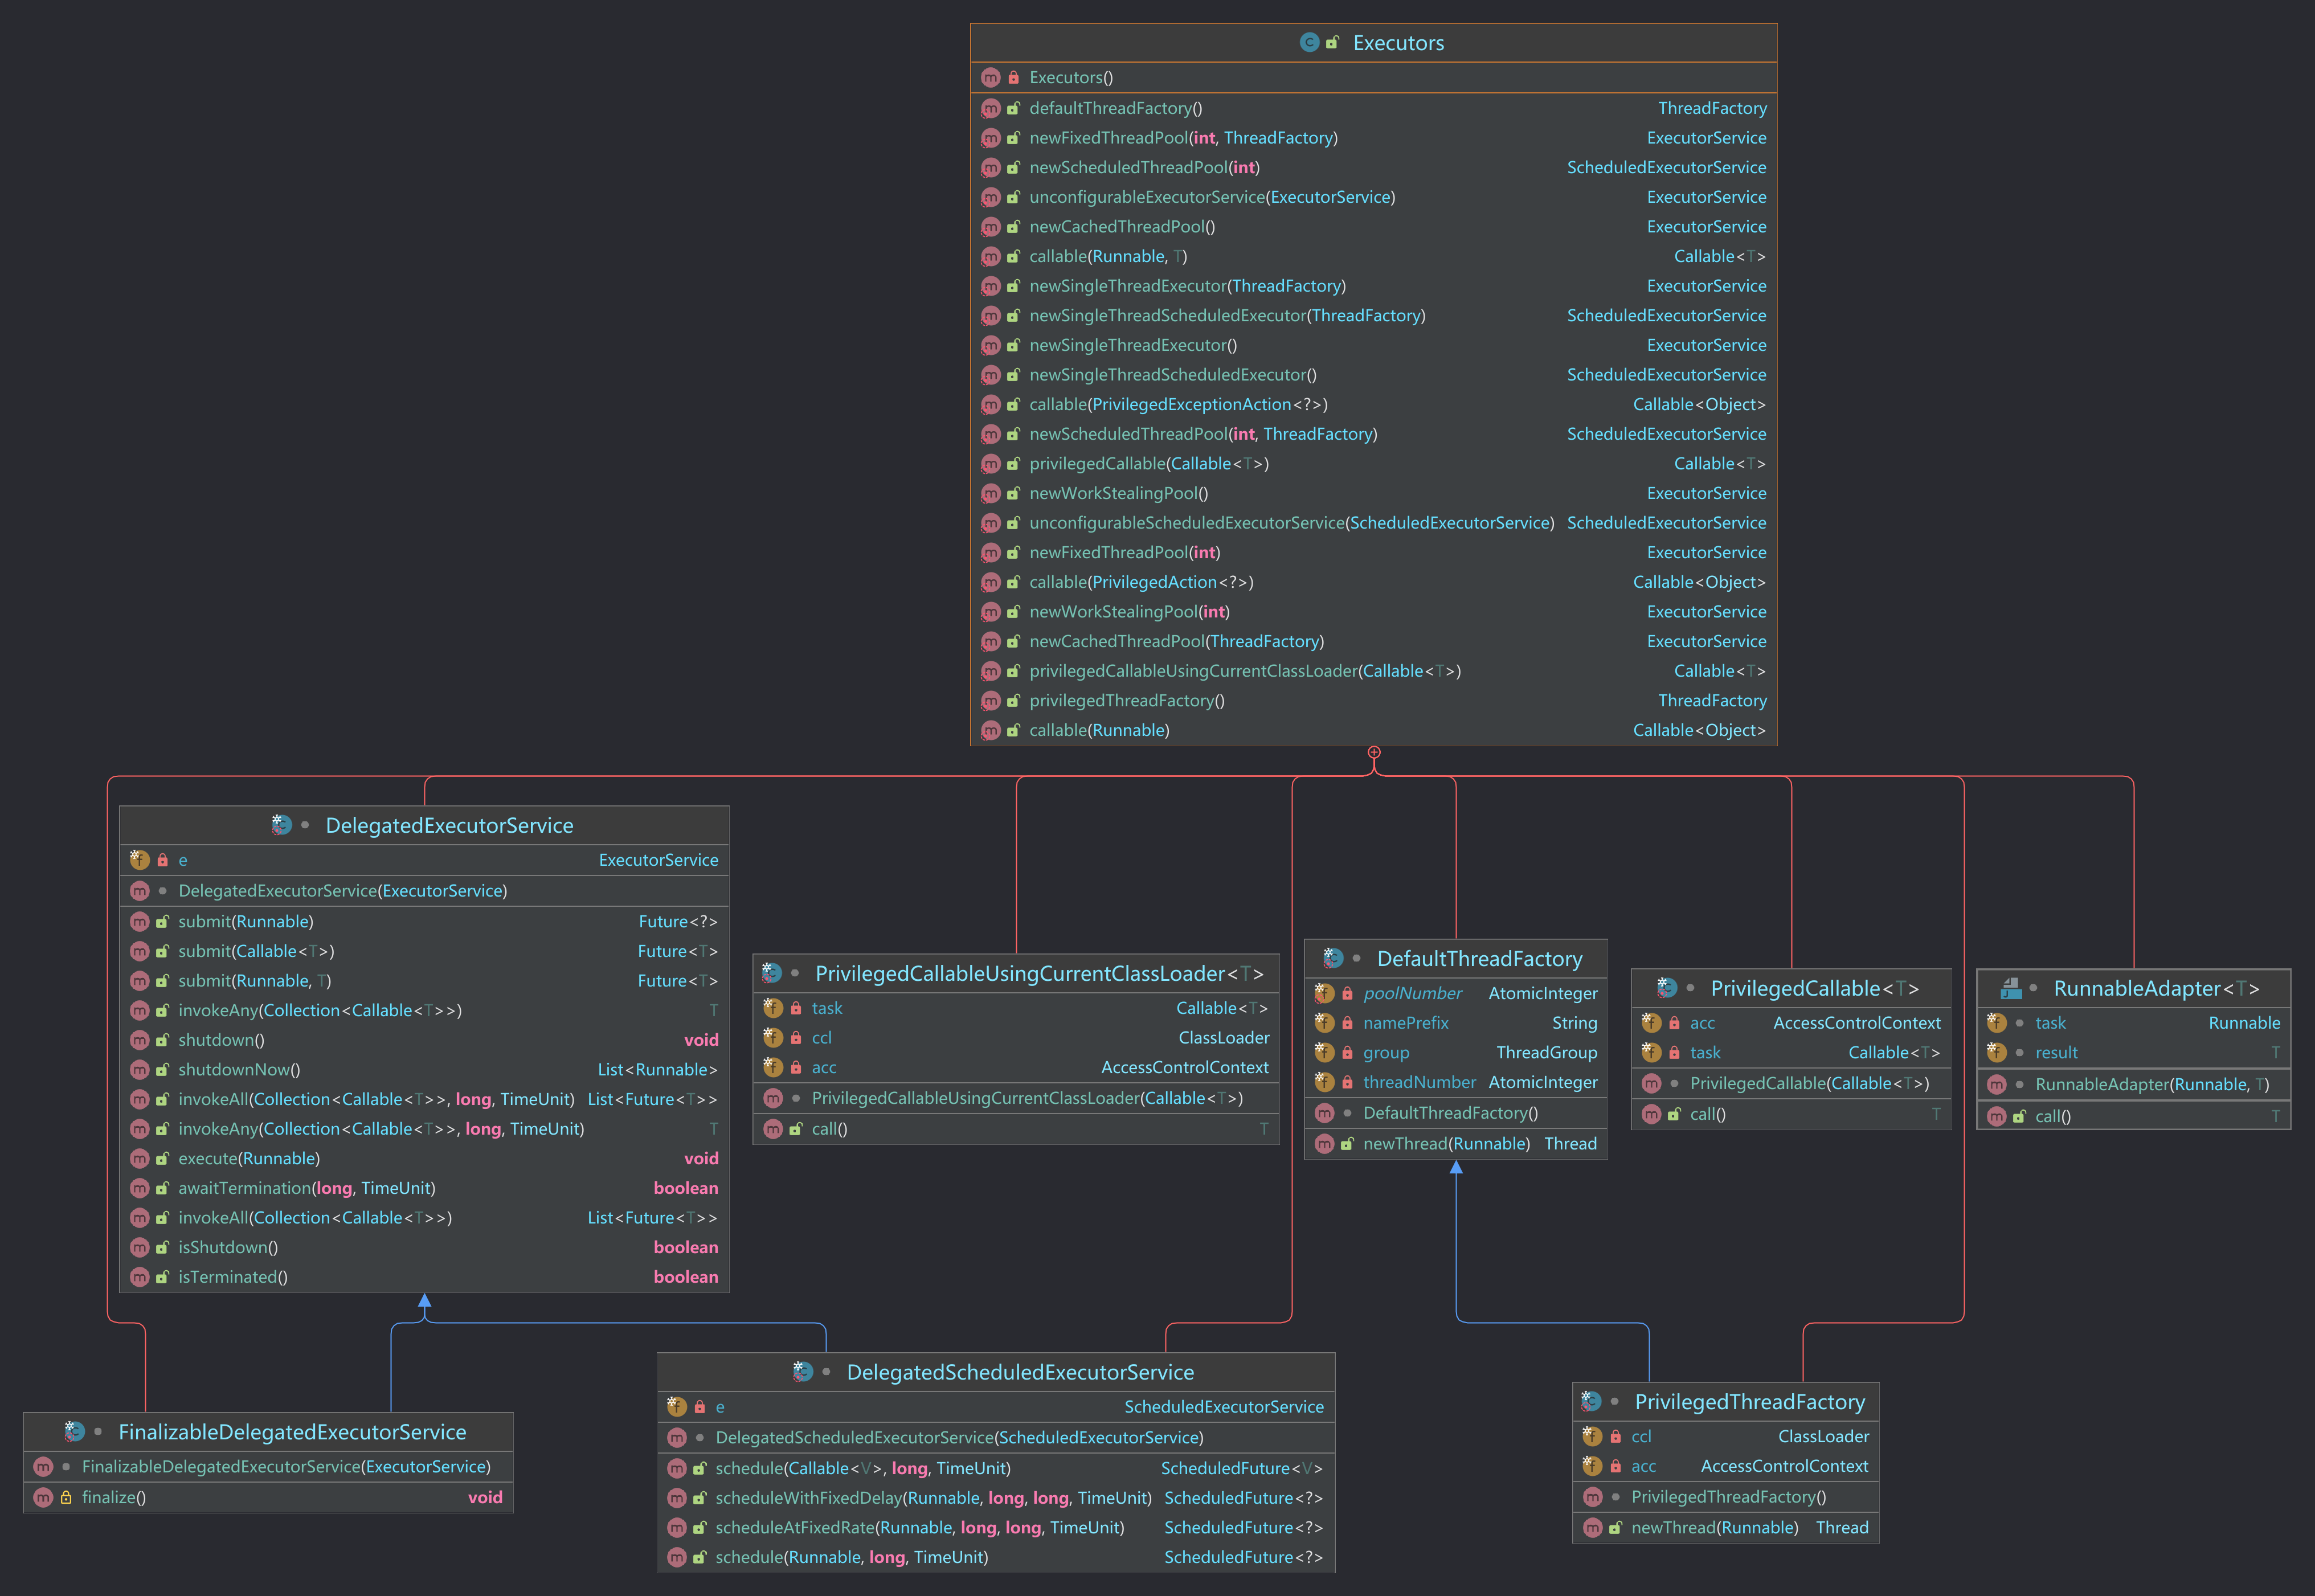Select the DelegatedScheduledExecutorService class title

coord(1019,1372)
